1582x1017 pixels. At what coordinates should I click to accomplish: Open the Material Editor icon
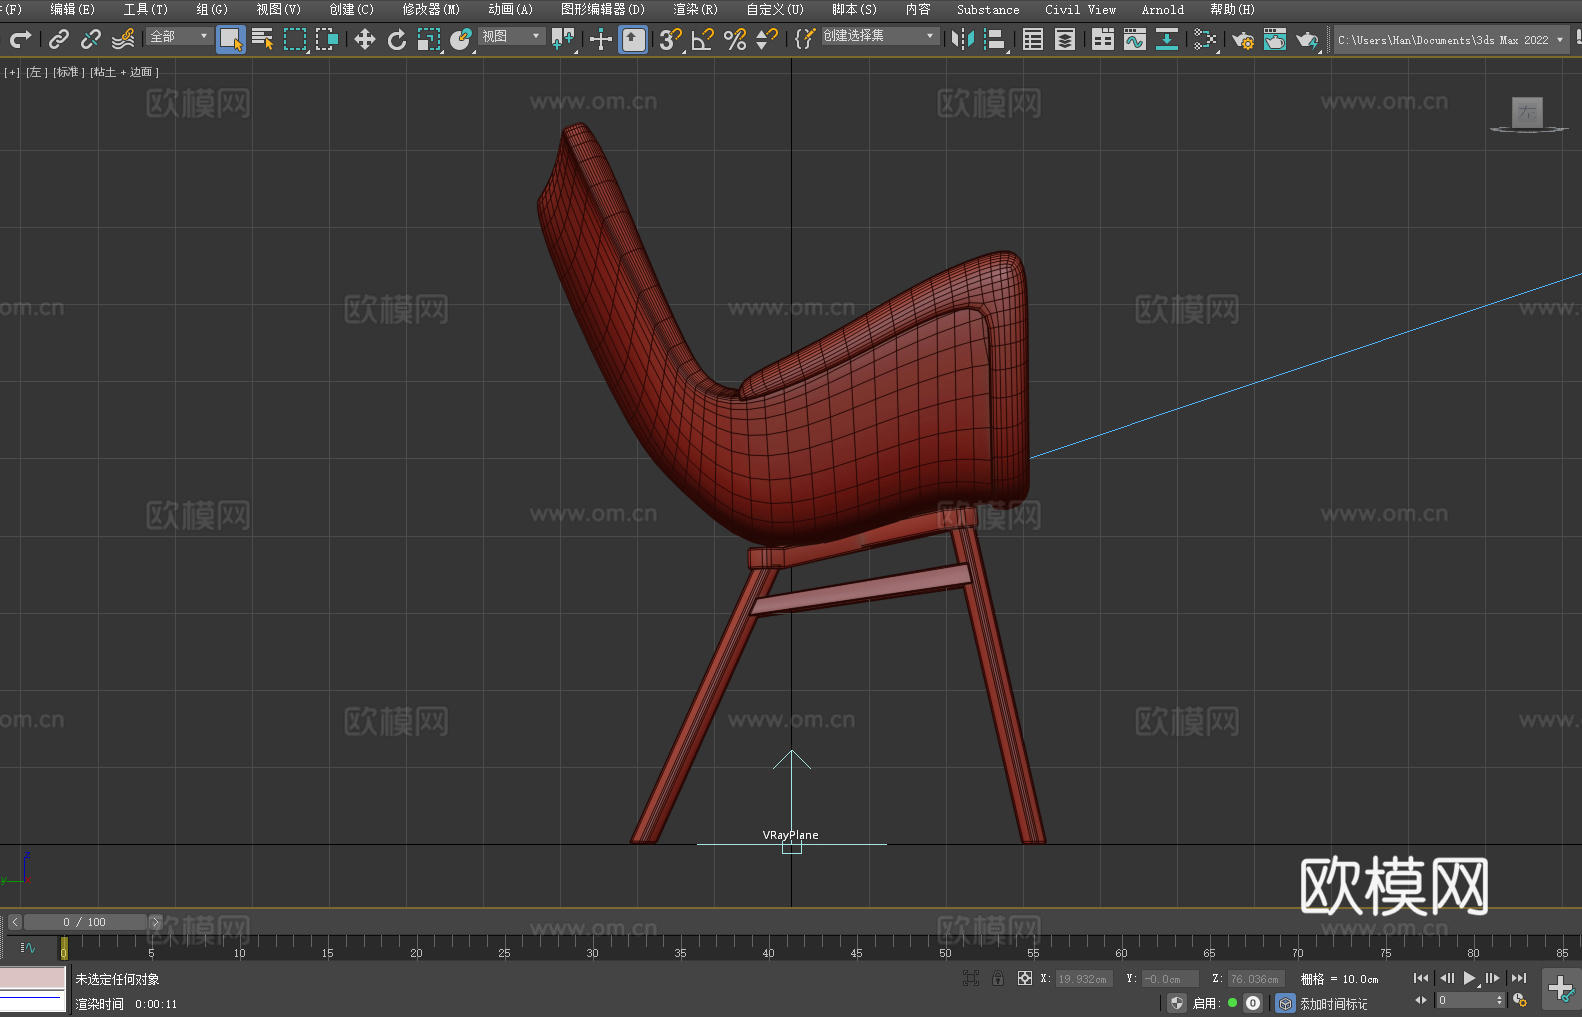1205,39
